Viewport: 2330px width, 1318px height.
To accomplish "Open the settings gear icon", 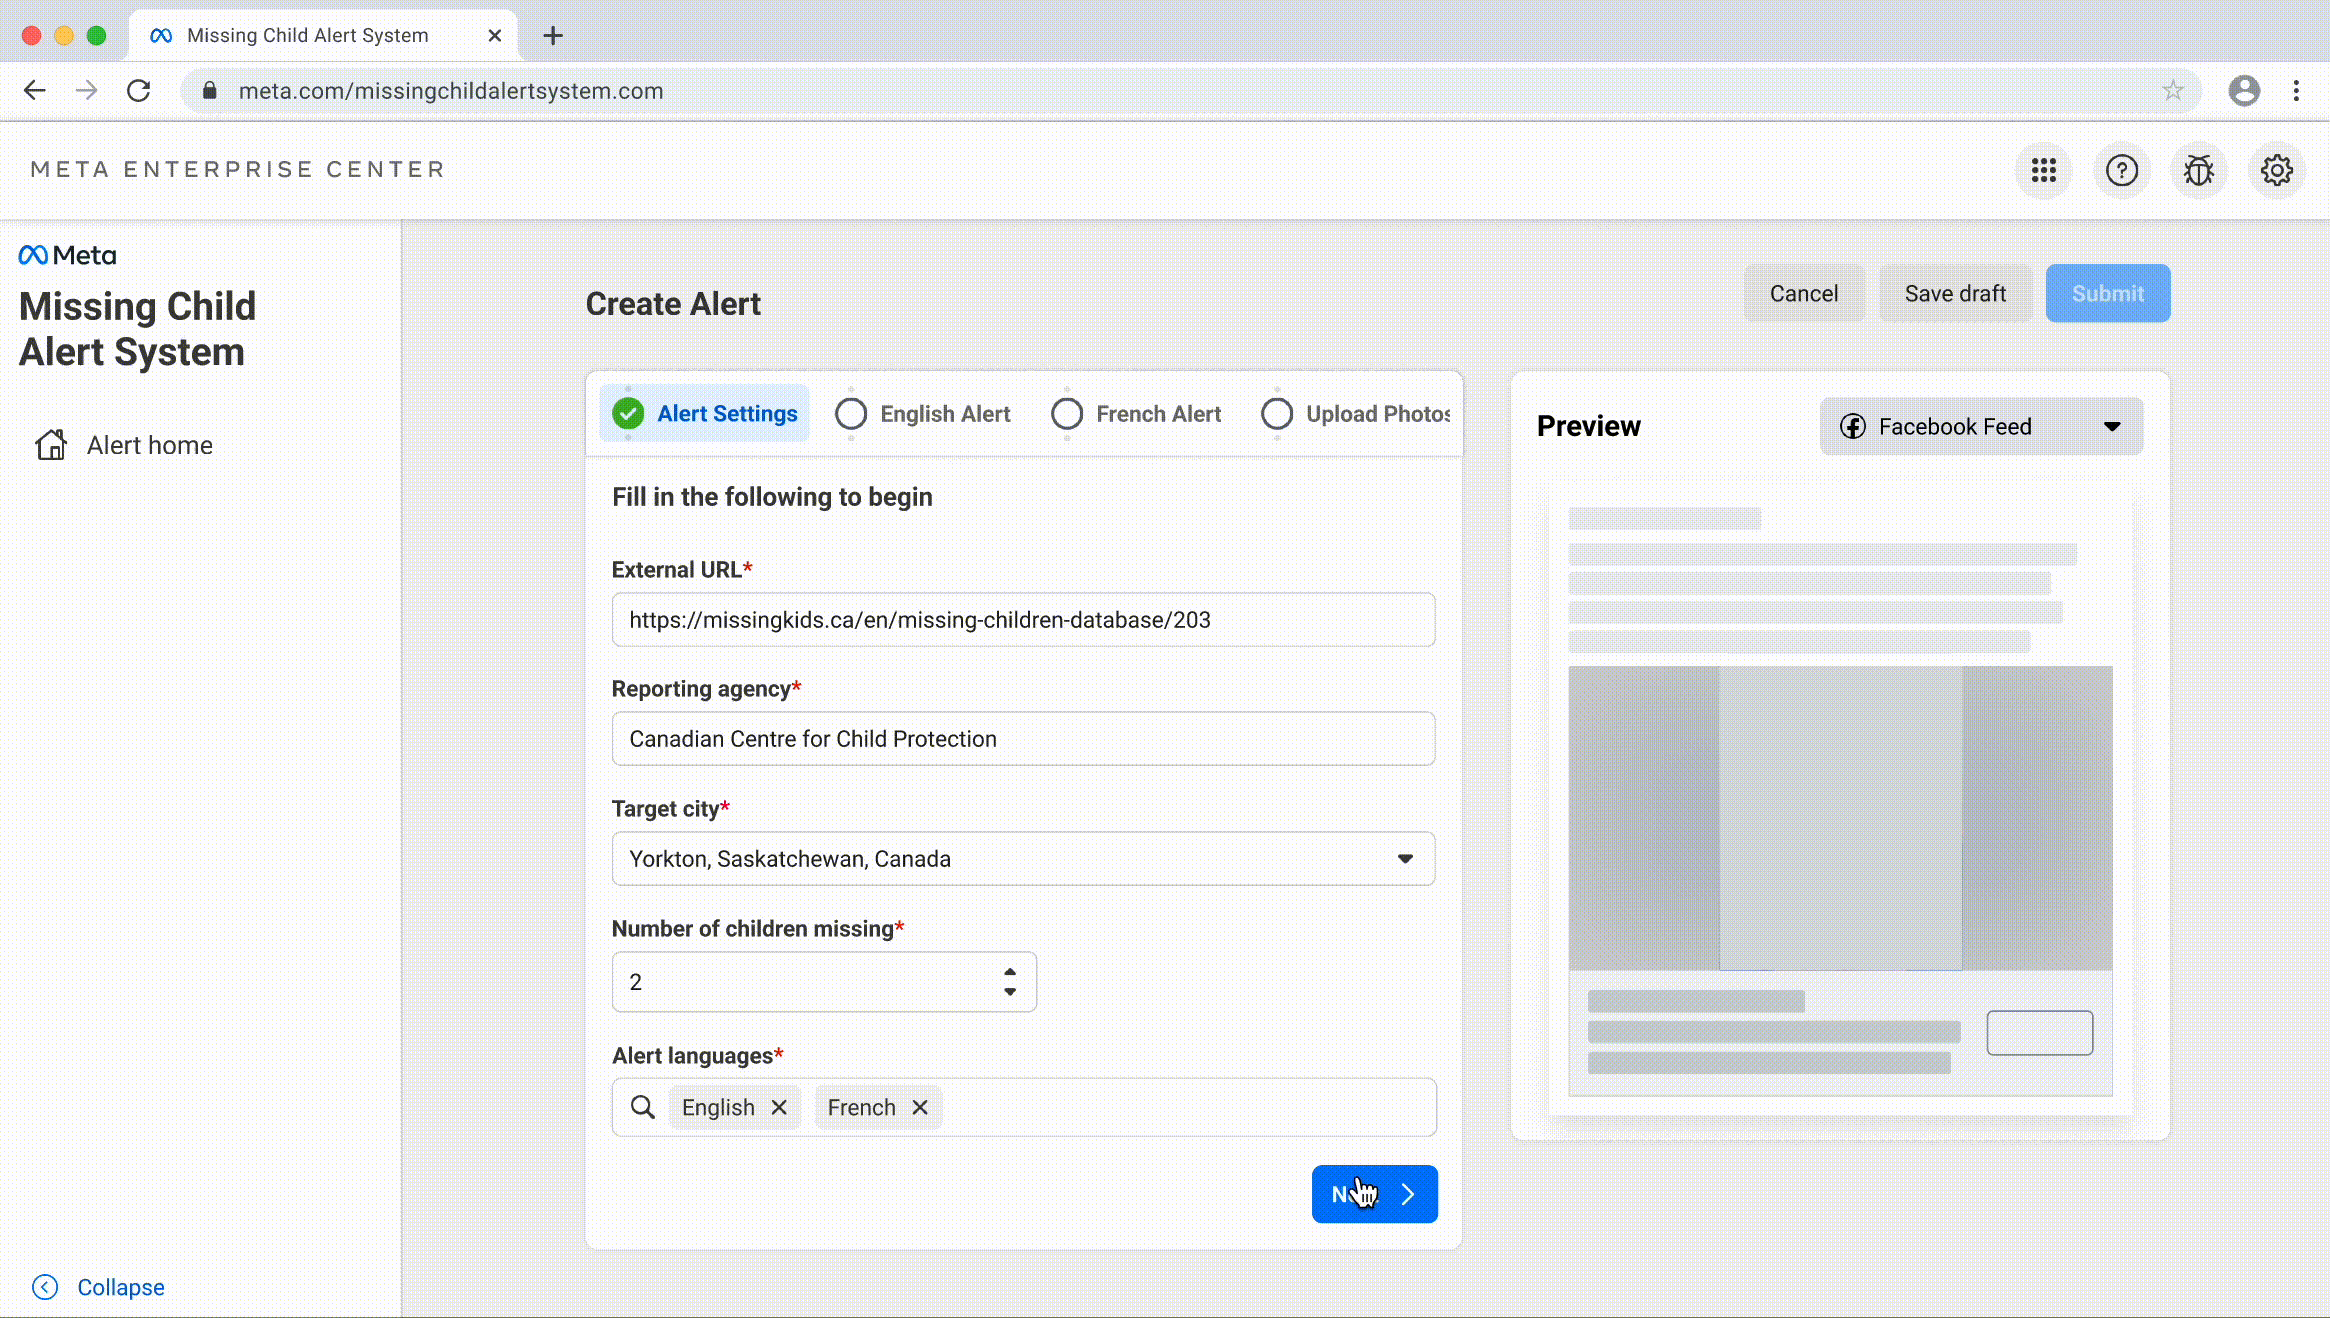I will 2276,171.
